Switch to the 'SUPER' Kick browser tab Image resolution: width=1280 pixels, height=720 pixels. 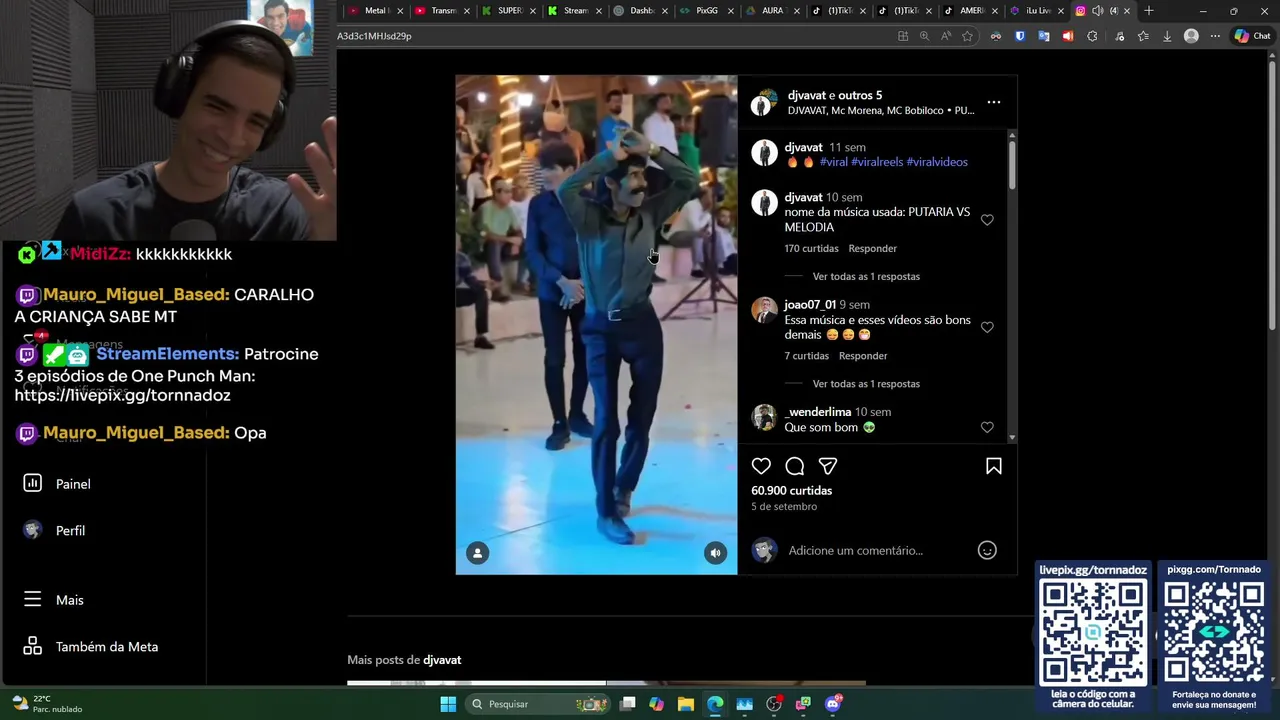click(509, 11)
